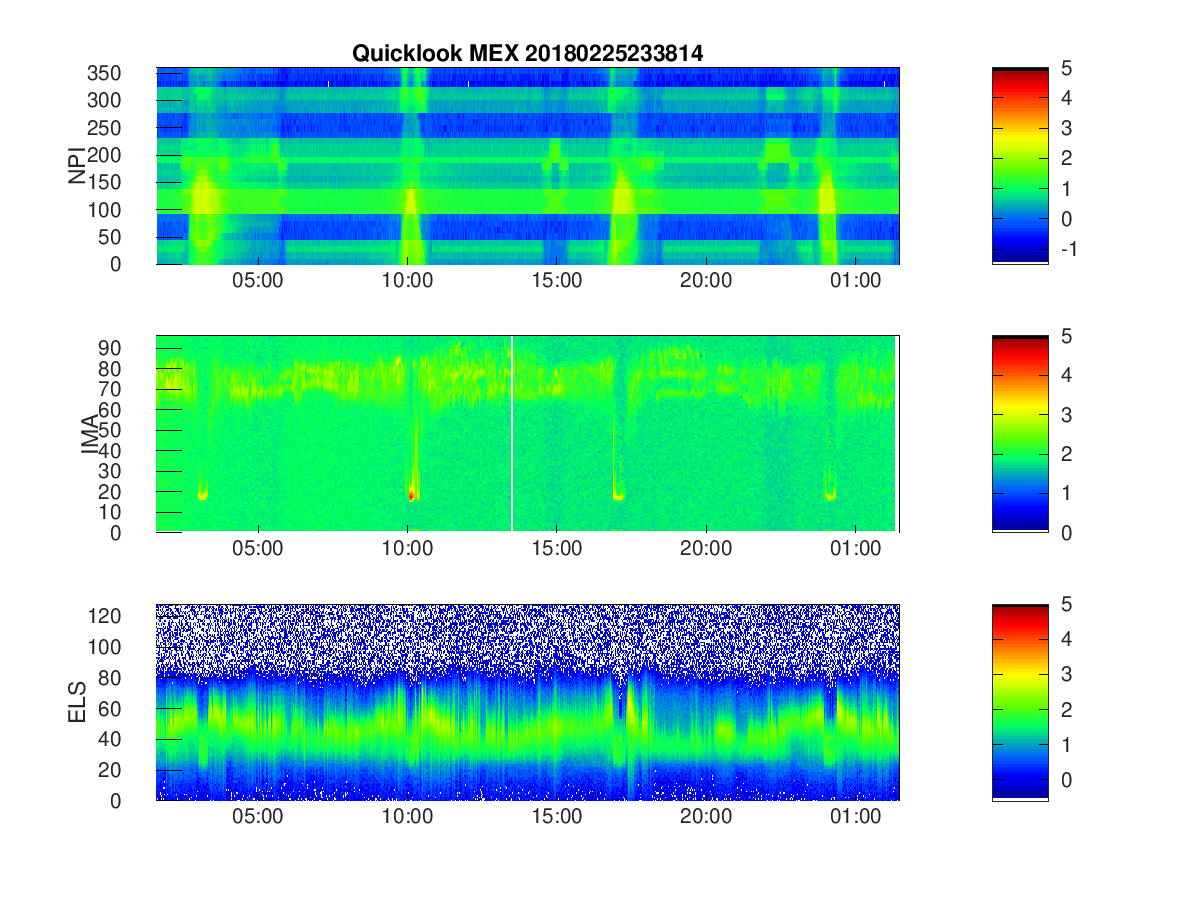Click 01:00 under the NPI panel
Screen dimensions: 1200x900
[x=856, y=281]
